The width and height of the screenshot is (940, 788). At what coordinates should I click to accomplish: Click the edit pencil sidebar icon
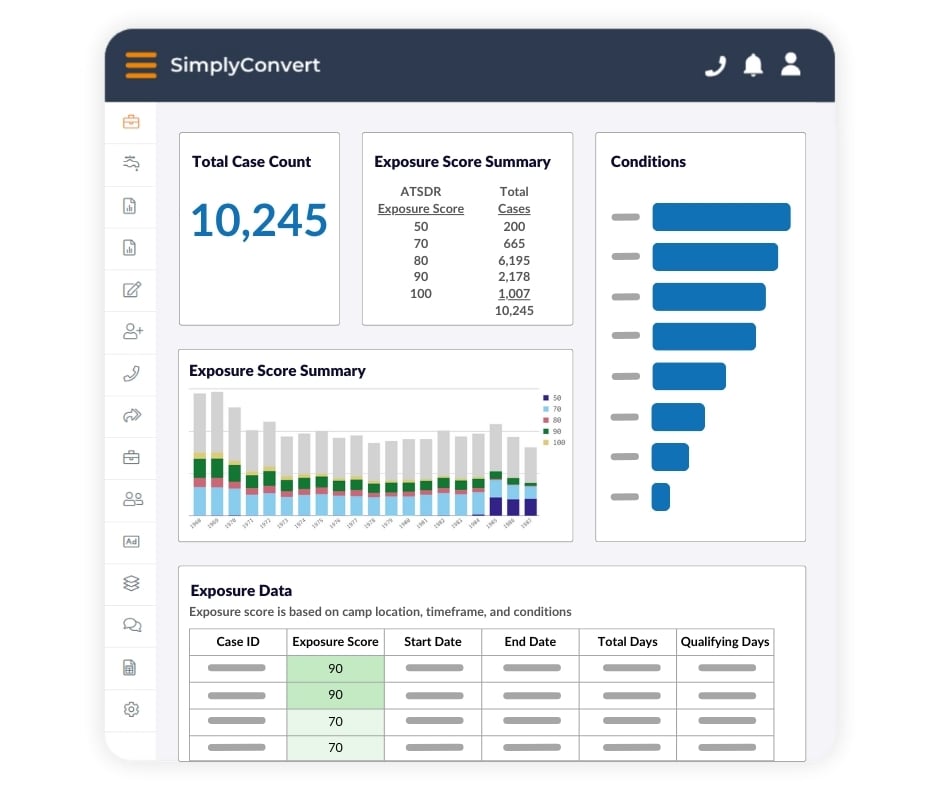tap(132, 290)
